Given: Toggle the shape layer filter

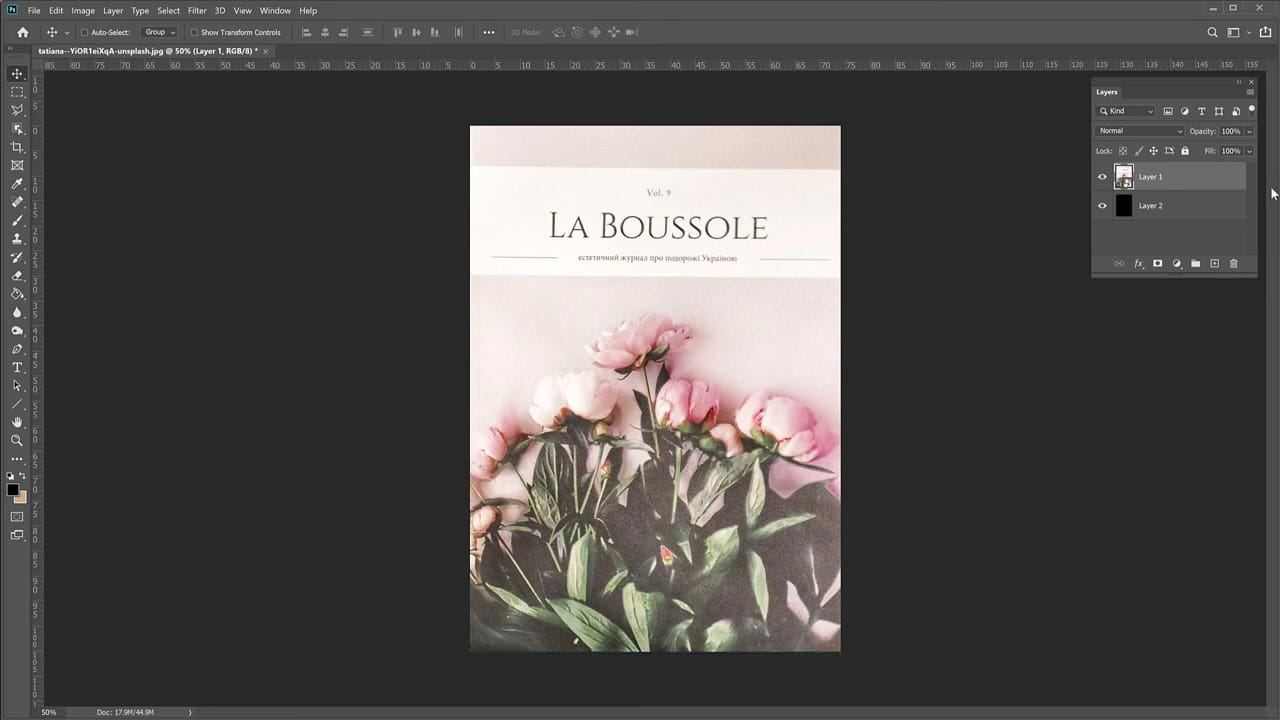Looking at the screenshot, I should (x=1219, y=111).
